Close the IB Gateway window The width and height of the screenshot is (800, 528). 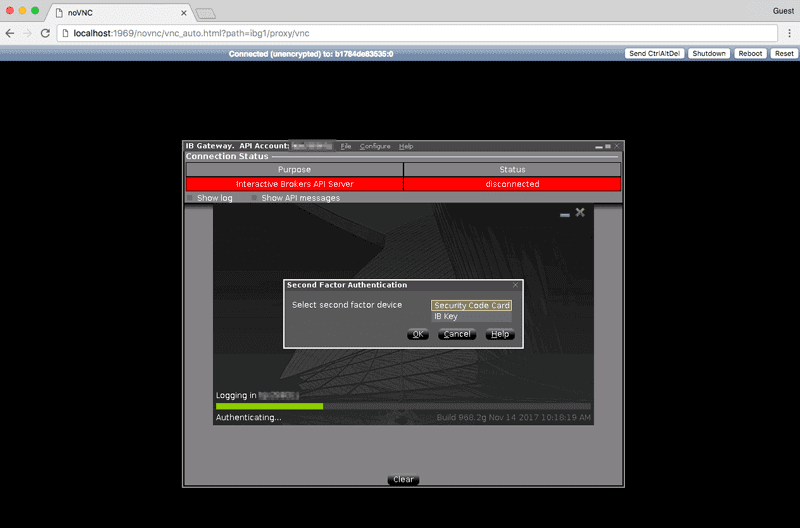[617, 146]
